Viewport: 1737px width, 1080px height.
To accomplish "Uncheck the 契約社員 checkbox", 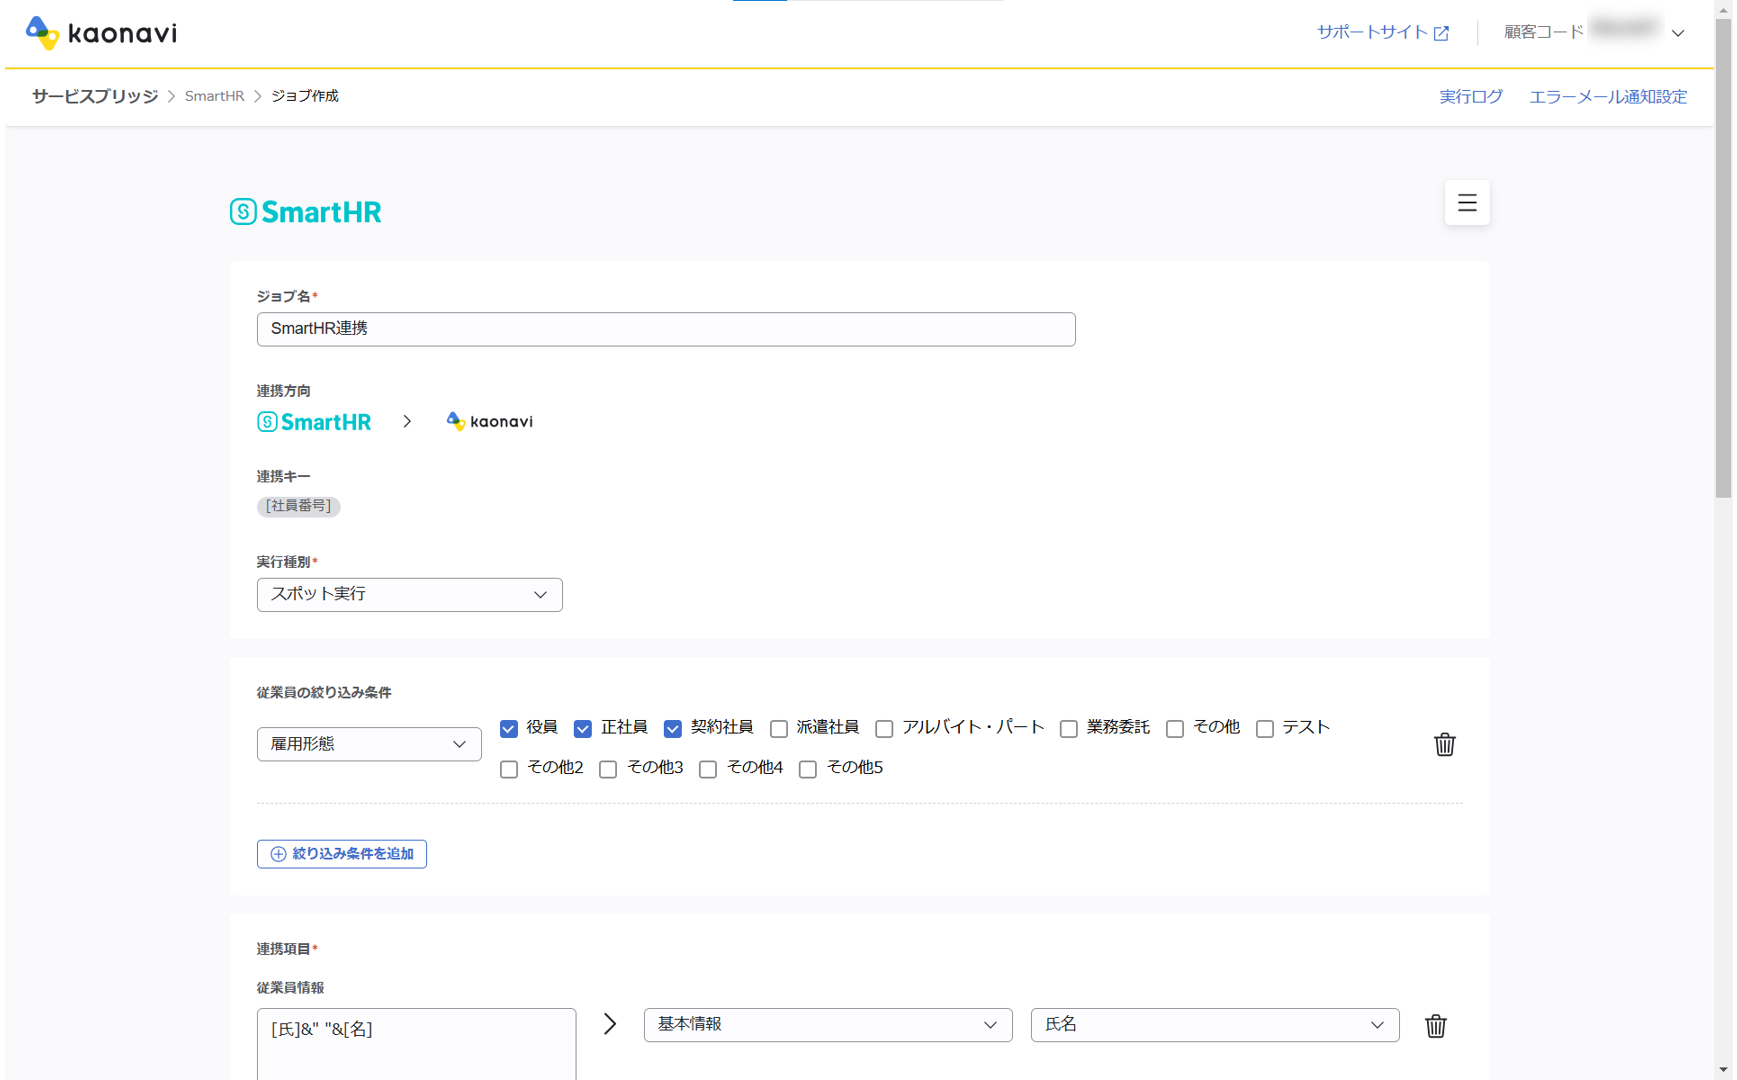I will pyautogui.click(x=673, y=729).
